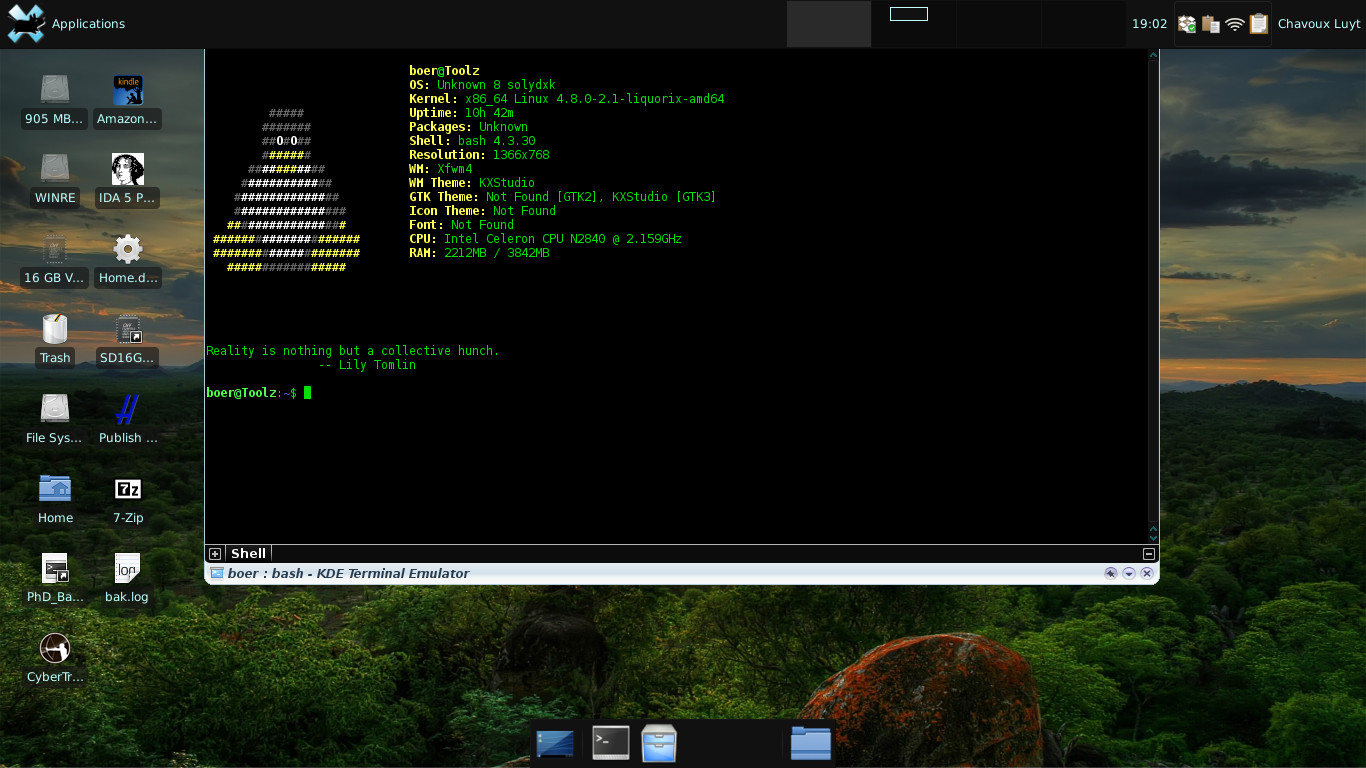Open the blue folder in the dock
The image size is (1366, 768).
[x=810, y=743]
